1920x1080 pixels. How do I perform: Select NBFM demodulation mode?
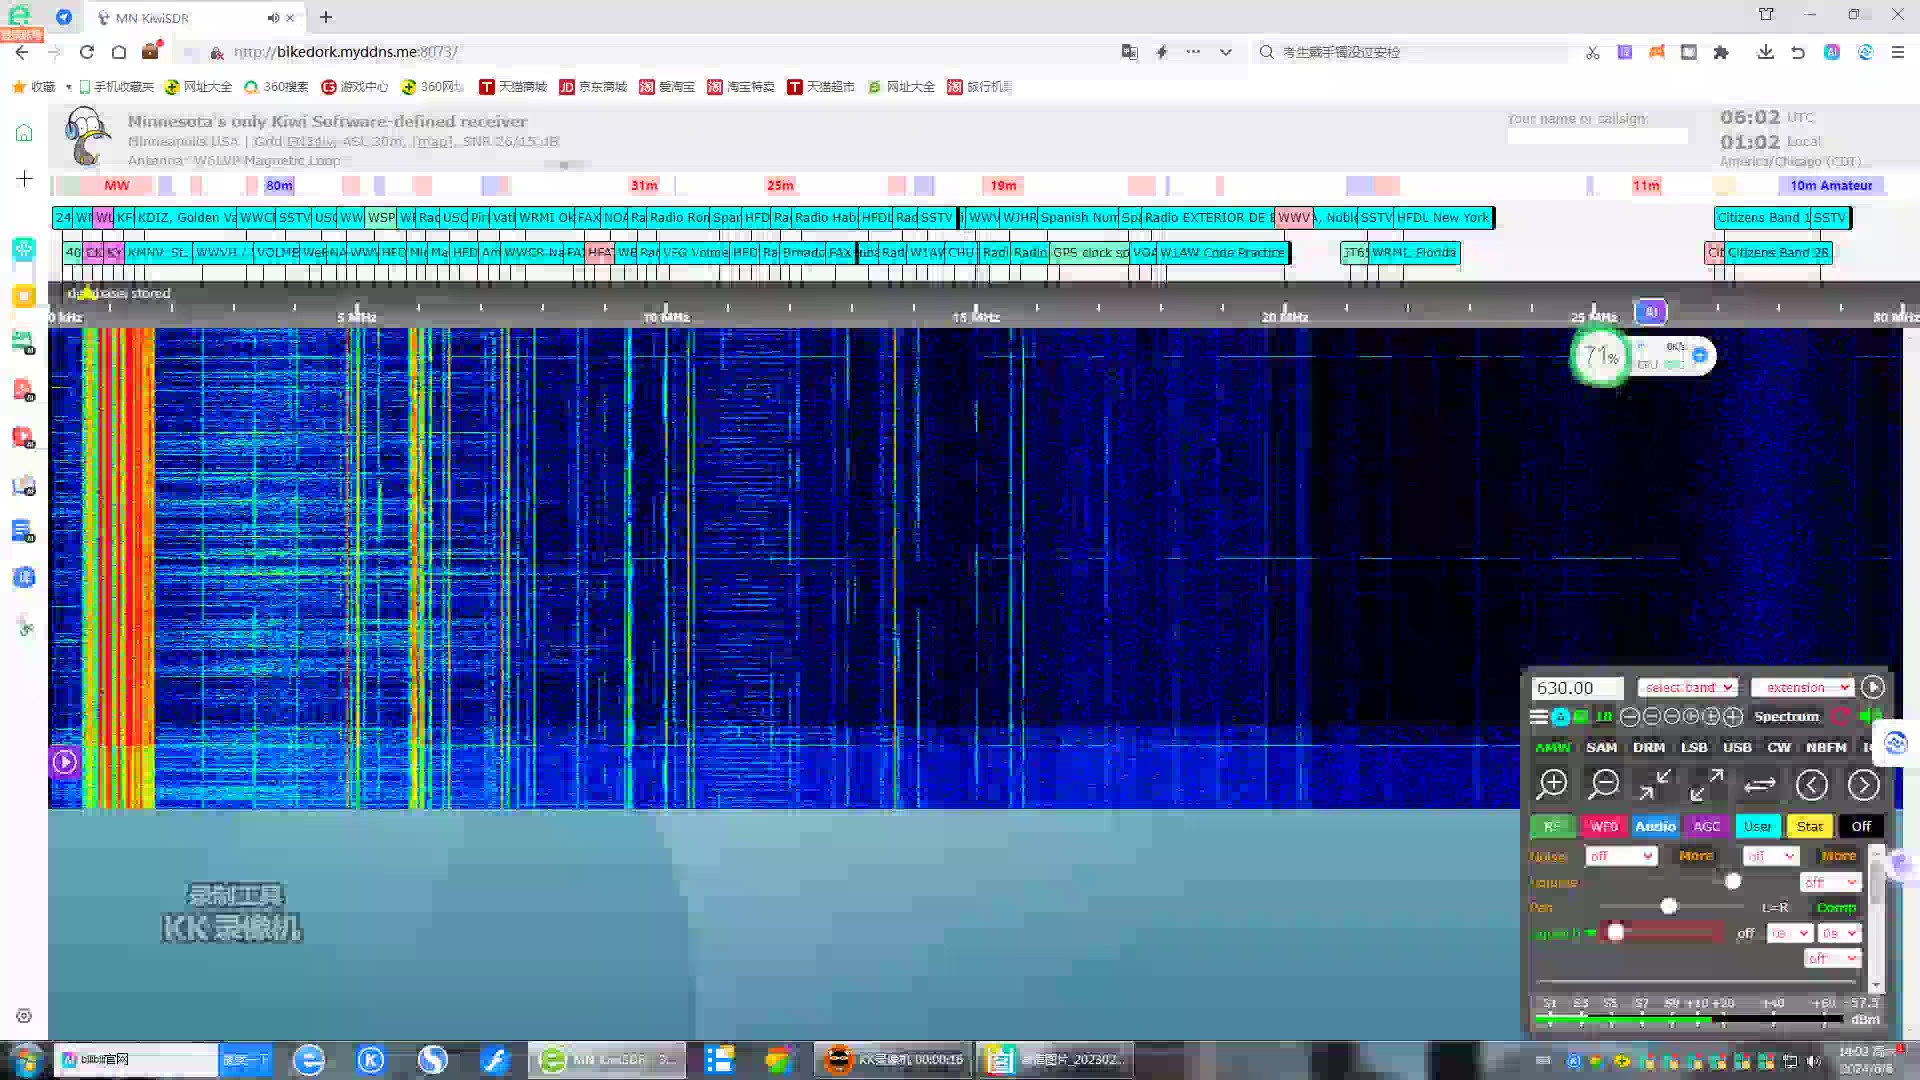point(1826,747)
